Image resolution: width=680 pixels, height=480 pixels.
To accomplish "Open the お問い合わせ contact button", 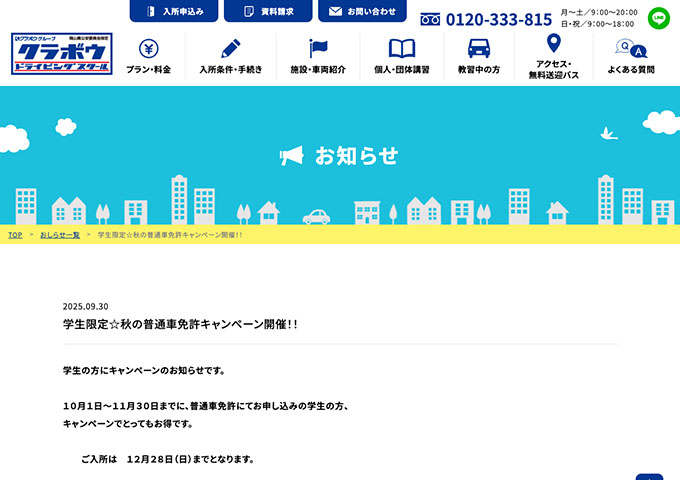I will 362,11.
